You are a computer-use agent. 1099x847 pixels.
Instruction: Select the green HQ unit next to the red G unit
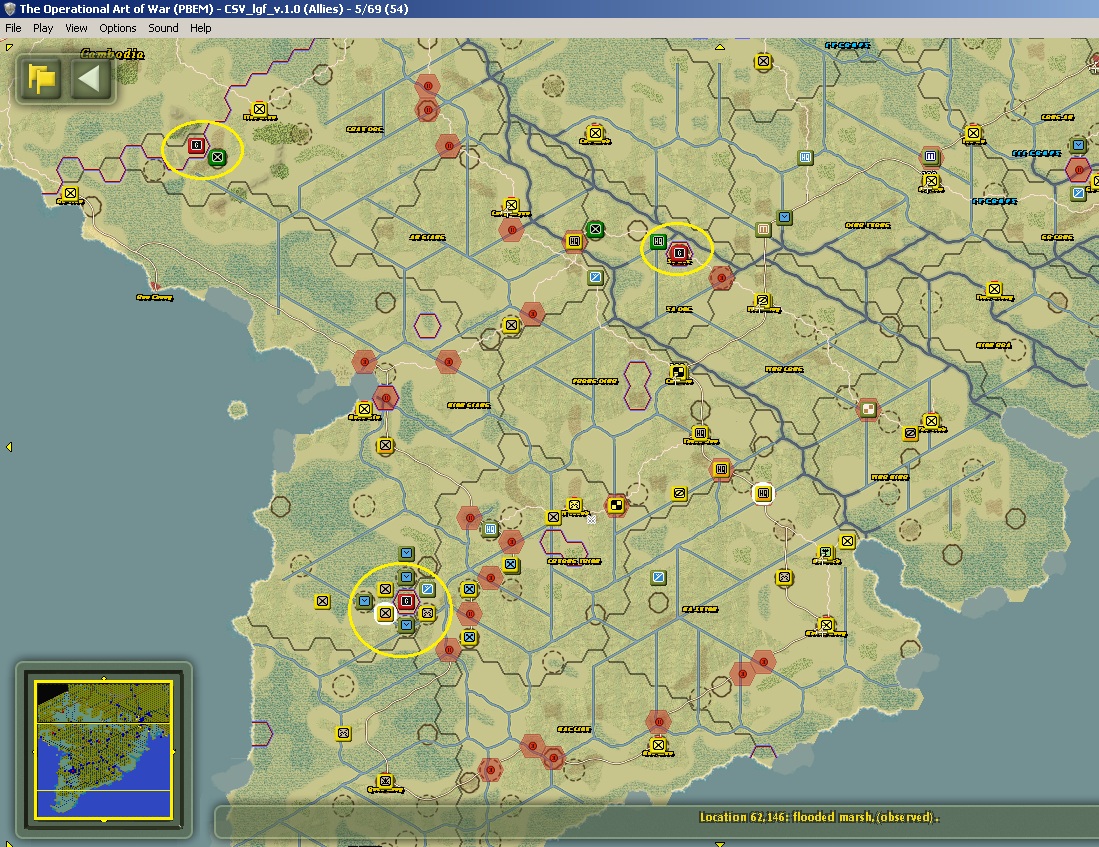tap(657, 242)
